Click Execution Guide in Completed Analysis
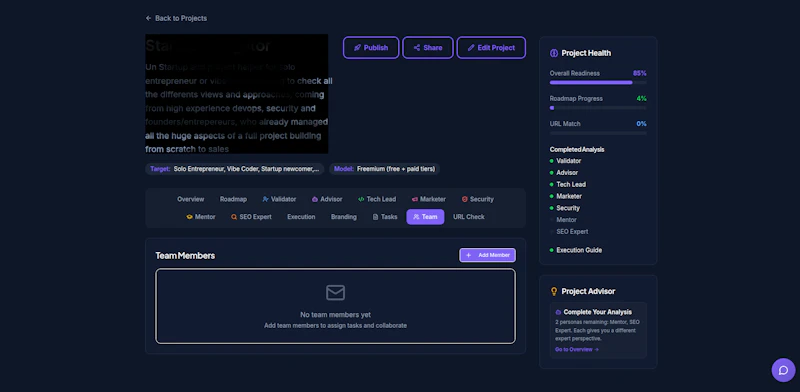The image size is (800, 392). (x=579, y=250)
